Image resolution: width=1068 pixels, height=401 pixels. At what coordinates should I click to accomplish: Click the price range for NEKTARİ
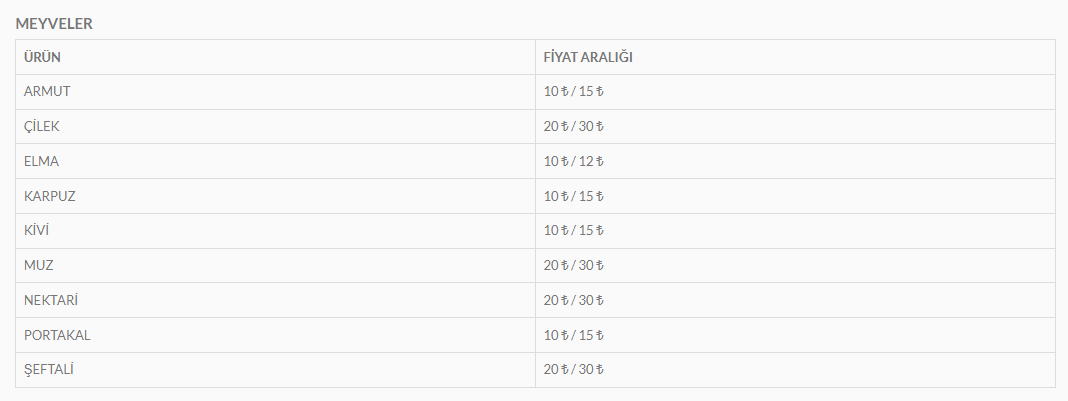[574, 300]
